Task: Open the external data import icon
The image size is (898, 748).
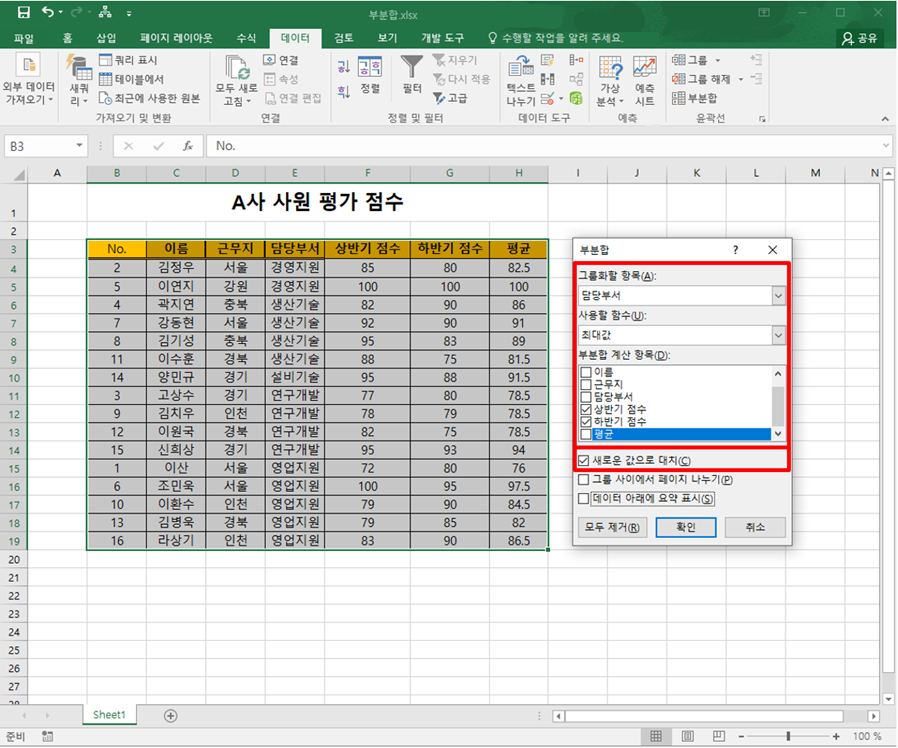Action: [x=28, y=65]
